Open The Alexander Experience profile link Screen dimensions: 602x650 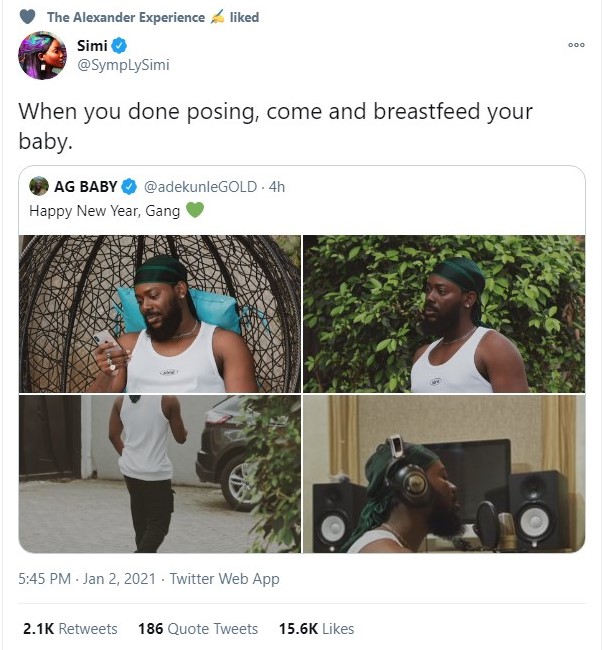[126, 17]
